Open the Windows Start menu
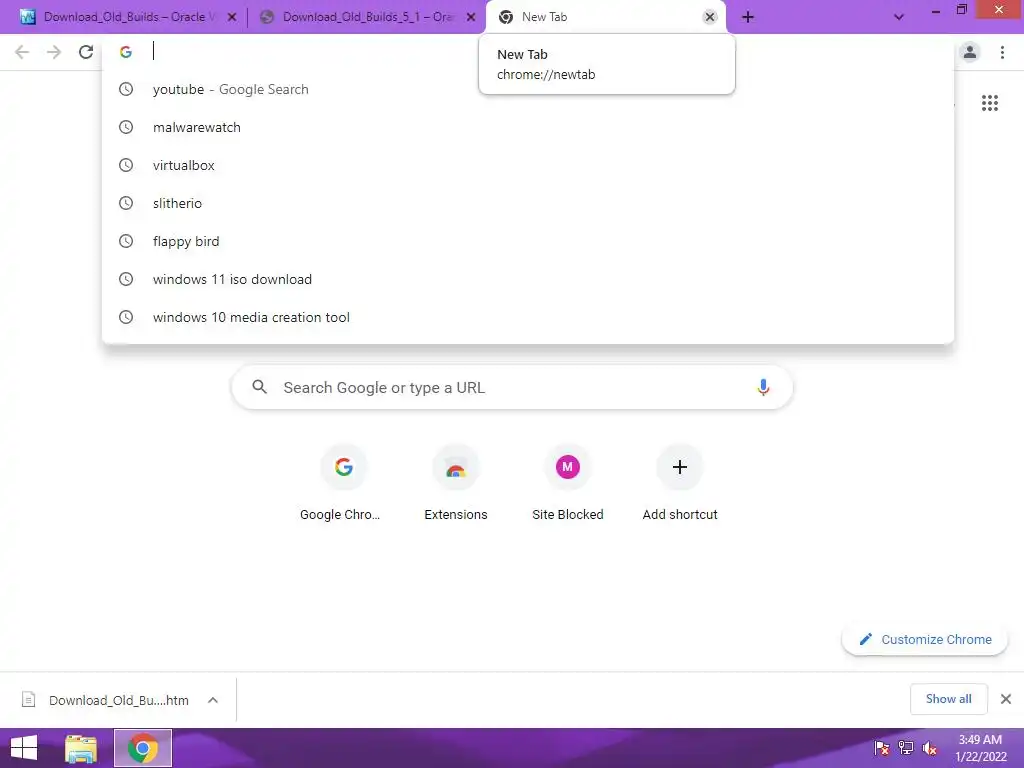 pyautogui.click(x=24, y=748)
